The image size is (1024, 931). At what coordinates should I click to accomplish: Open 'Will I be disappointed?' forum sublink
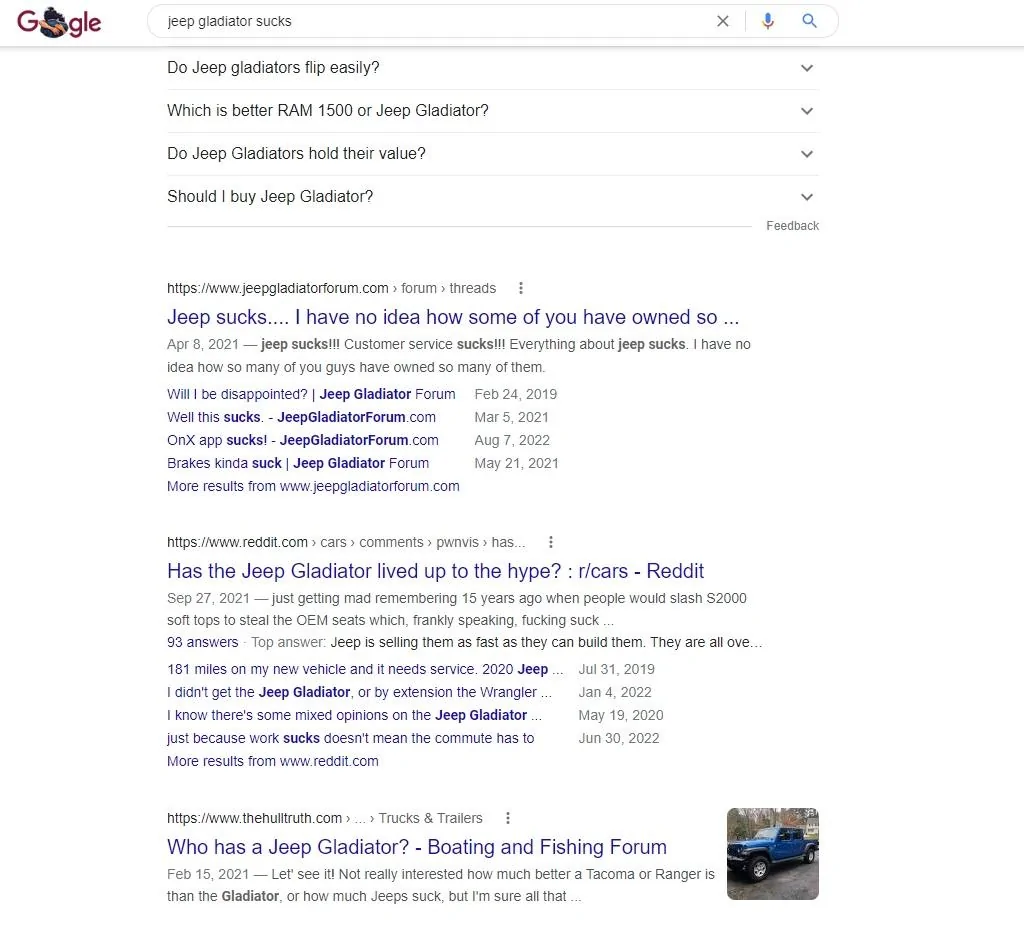(x=311, y=394)
